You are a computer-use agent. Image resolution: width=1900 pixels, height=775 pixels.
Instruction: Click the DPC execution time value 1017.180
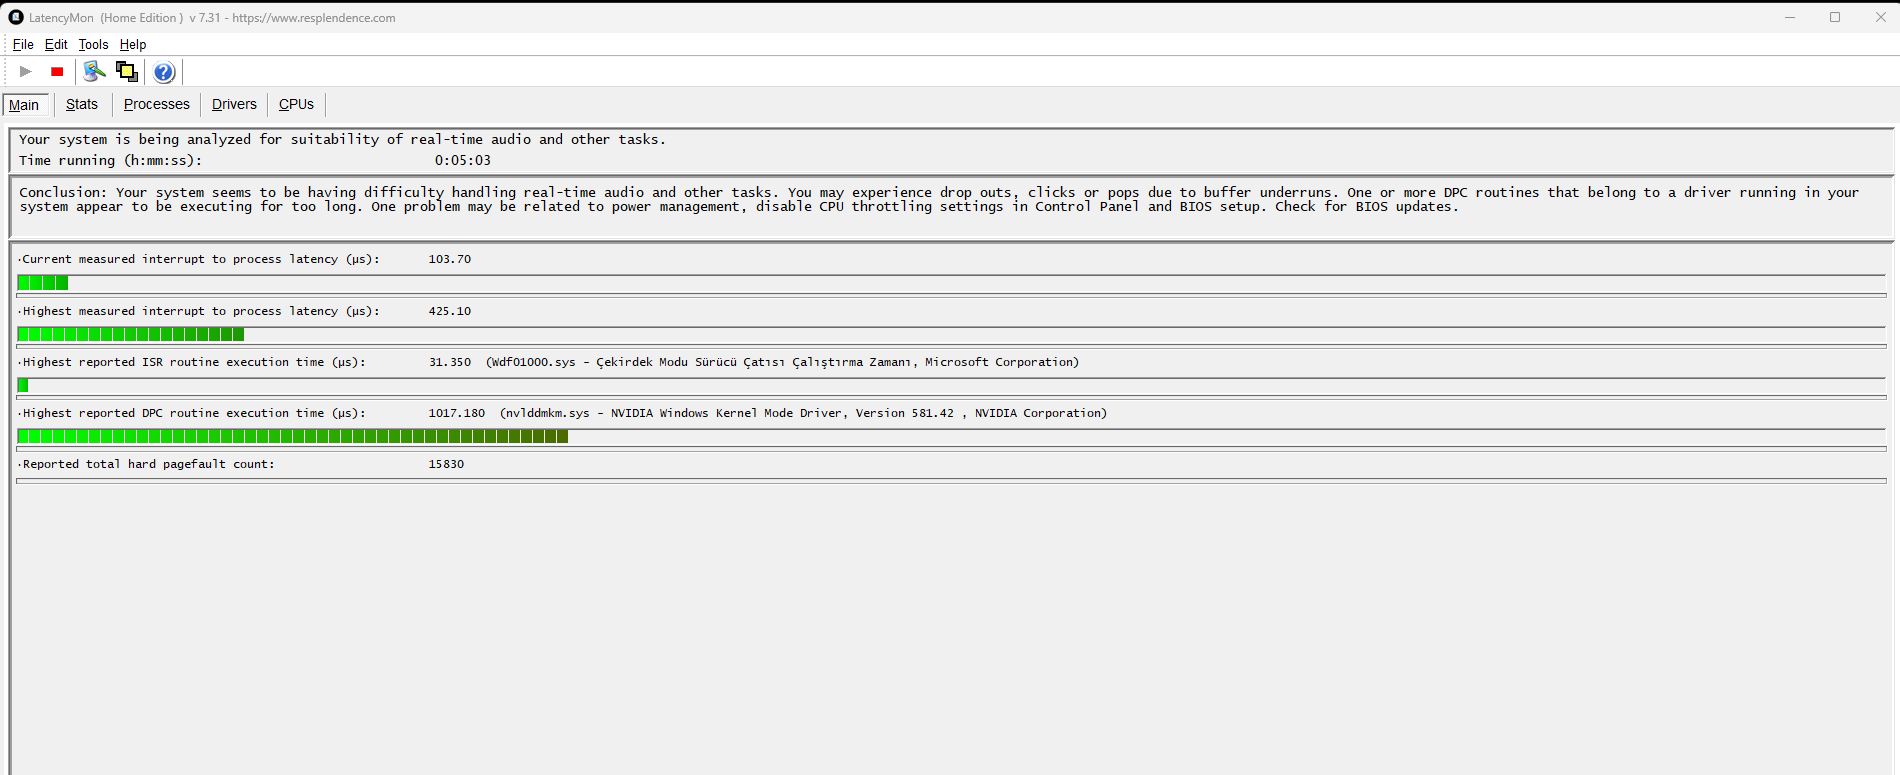tap(457, 413)
